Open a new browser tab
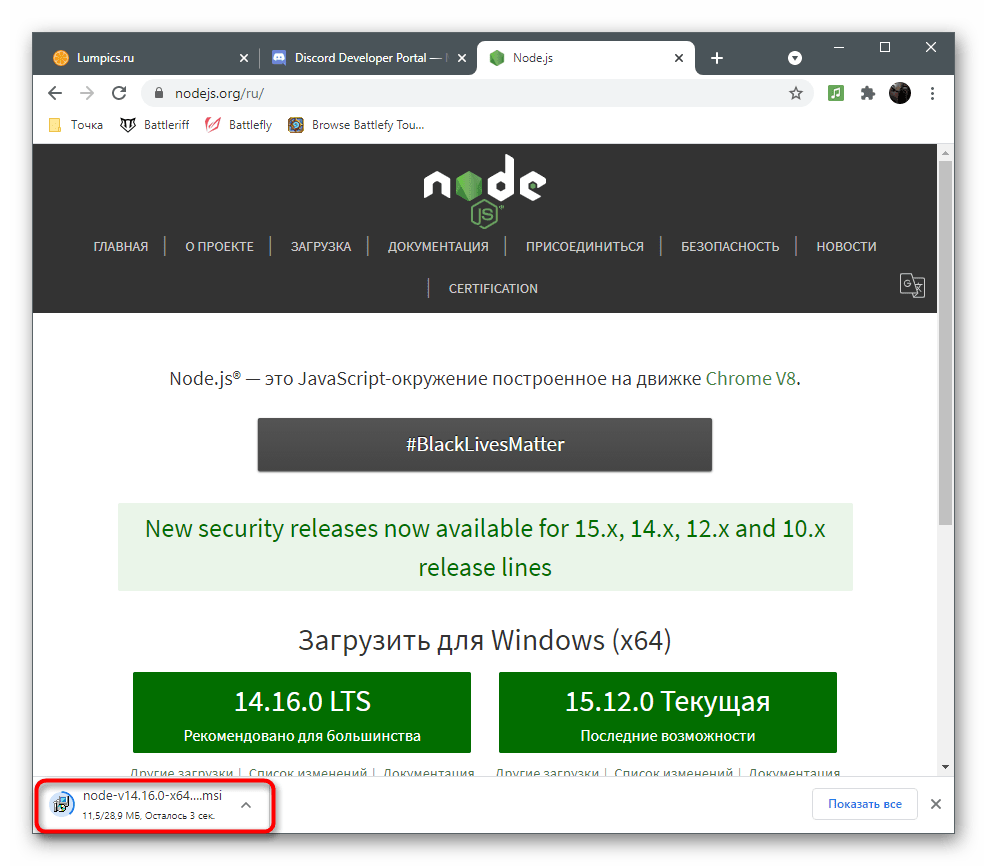This screenshot has width=987, height=866. (716, 58)
